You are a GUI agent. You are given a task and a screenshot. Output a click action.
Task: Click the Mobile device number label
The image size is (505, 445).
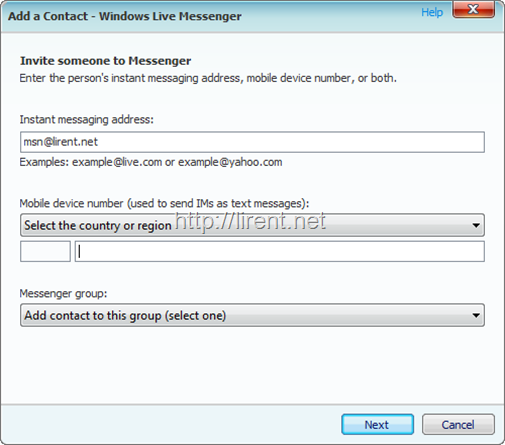pyautogui.click(x=164, y=203)
